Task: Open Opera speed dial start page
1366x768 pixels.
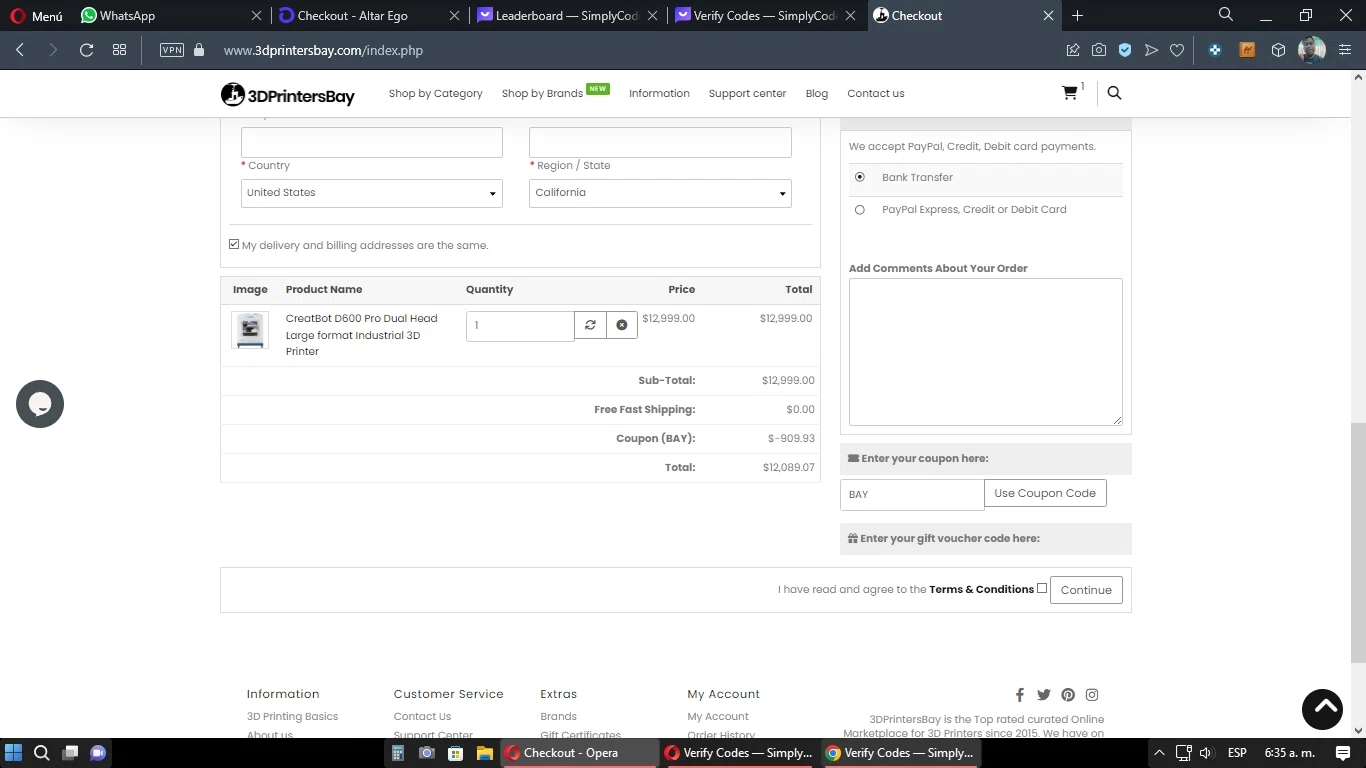Action: pyautogui.click(x=119, y=50)
